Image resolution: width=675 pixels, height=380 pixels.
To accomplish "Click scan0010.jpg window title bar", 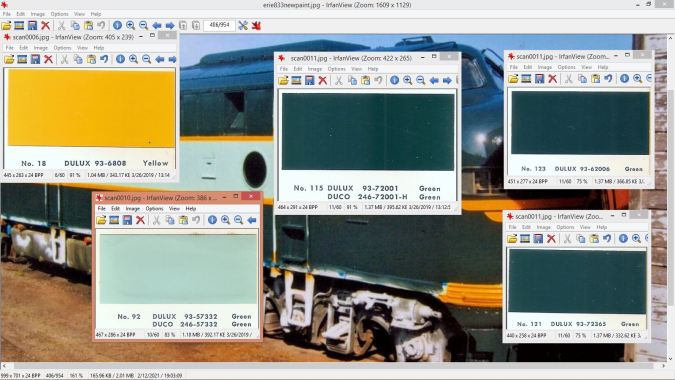I will click(x=177, y=198).
